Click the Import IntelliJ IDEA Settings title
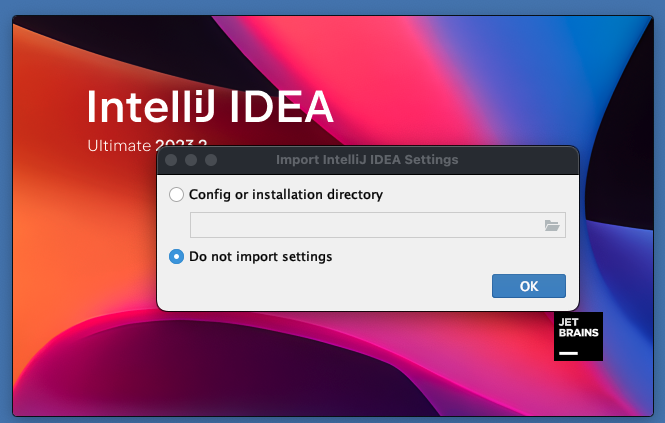 pos(367,160)
